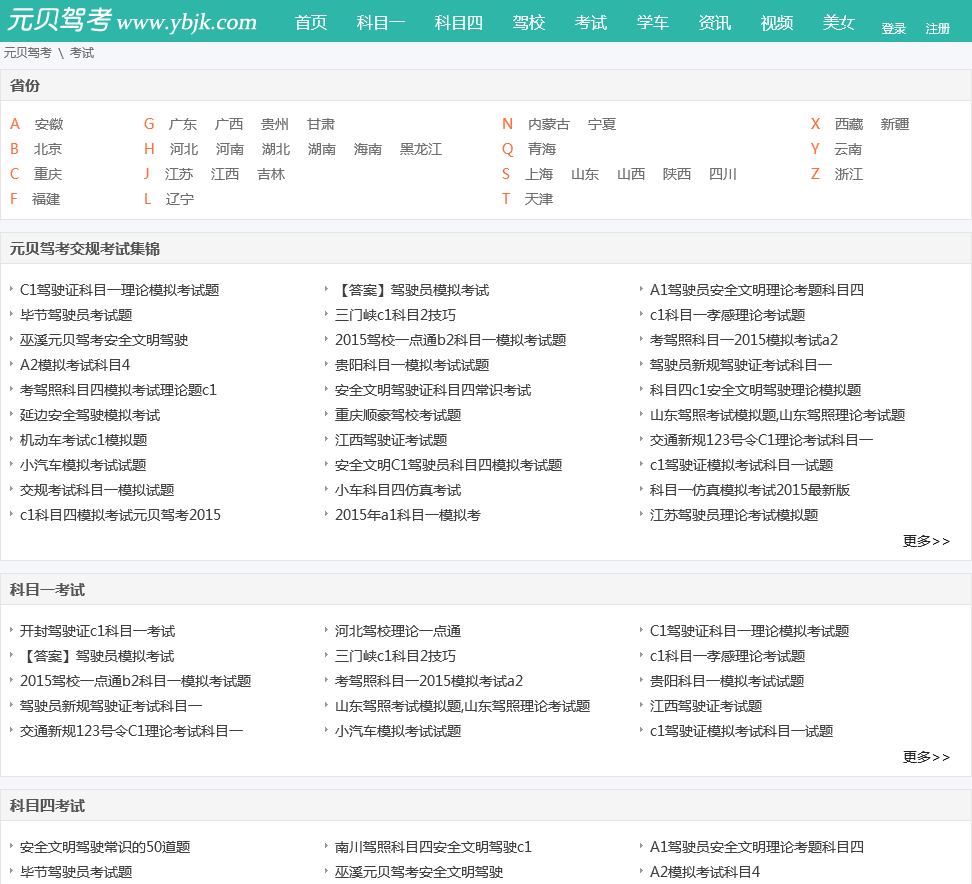972x884 pixels.
Task: Select province 广东
Action: 183,124
